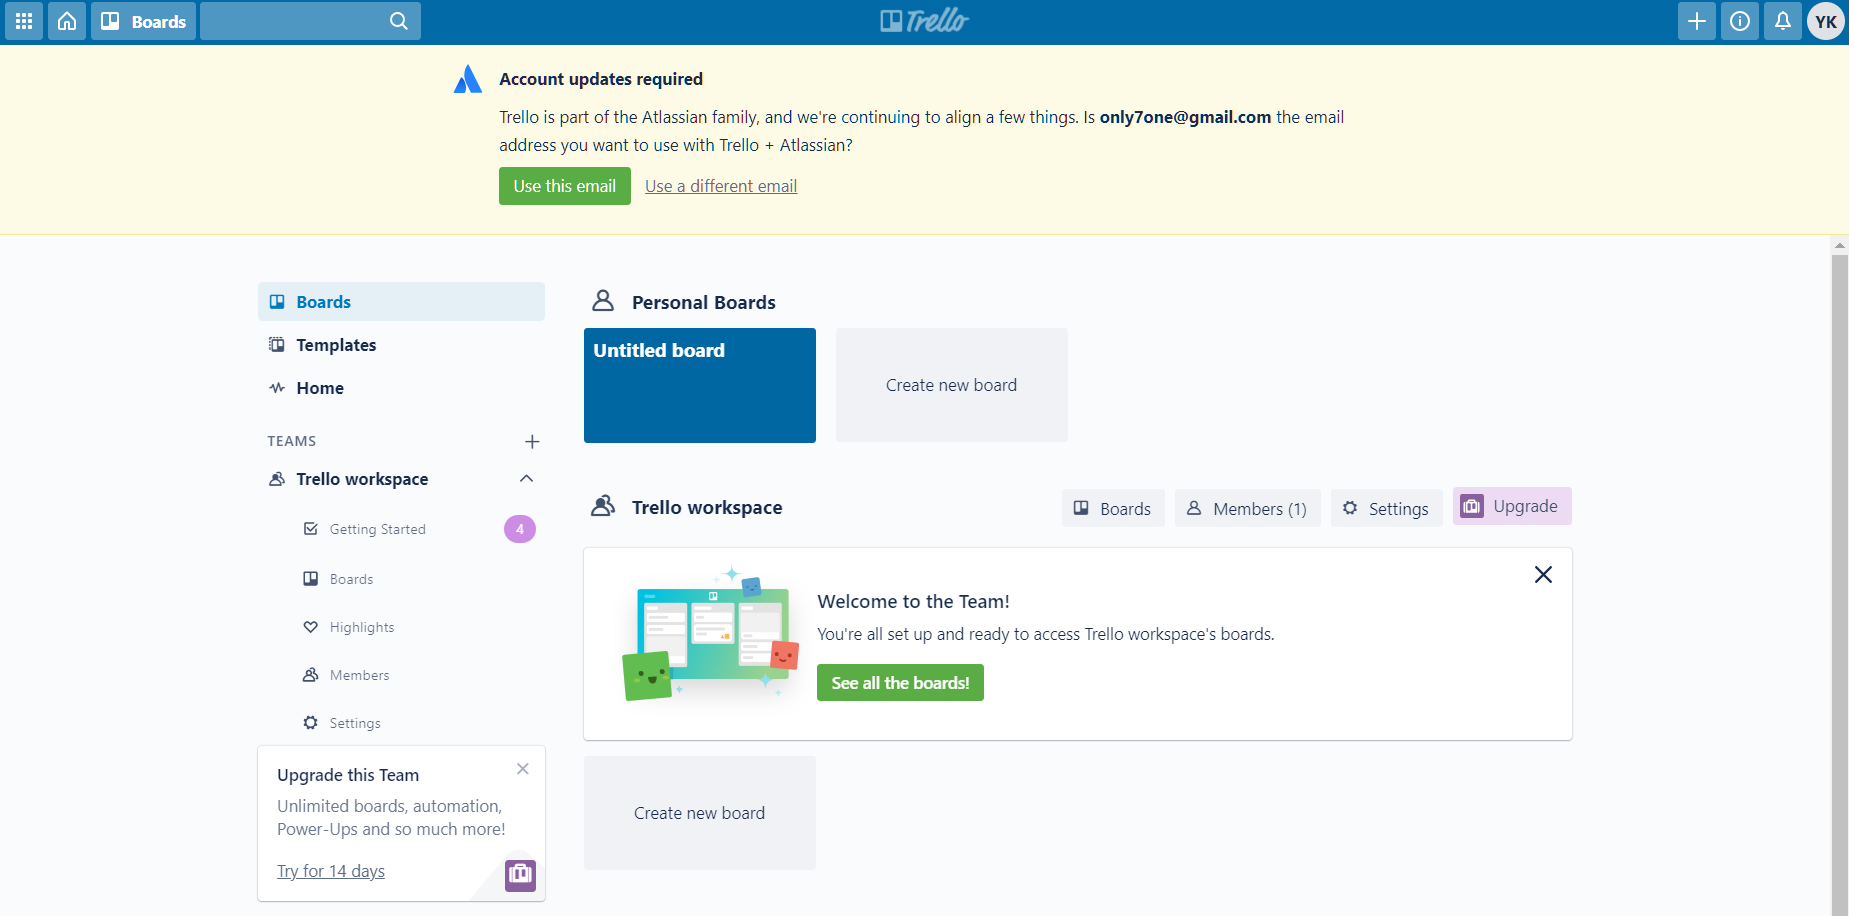This screenshot has height=916, width=1849.
Task: Click the search magnifier icon
Action: (398, 21)
